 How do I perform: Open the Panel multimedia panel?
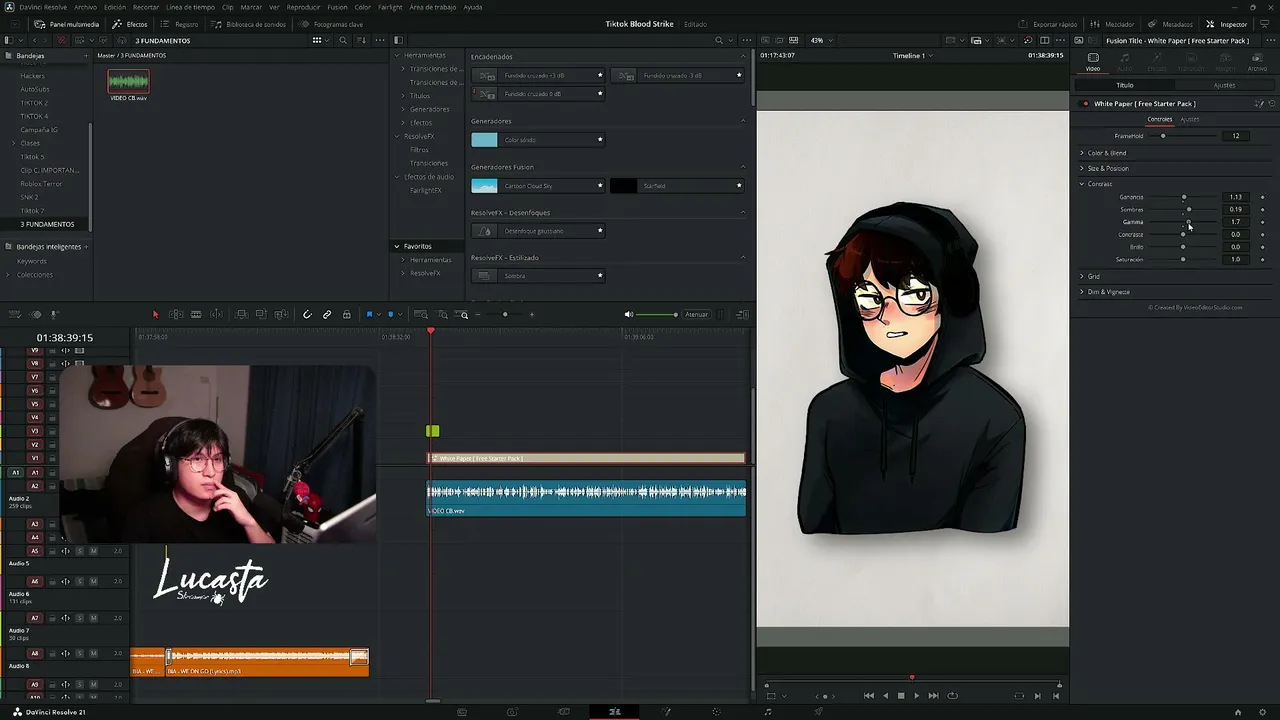[66, 24]
